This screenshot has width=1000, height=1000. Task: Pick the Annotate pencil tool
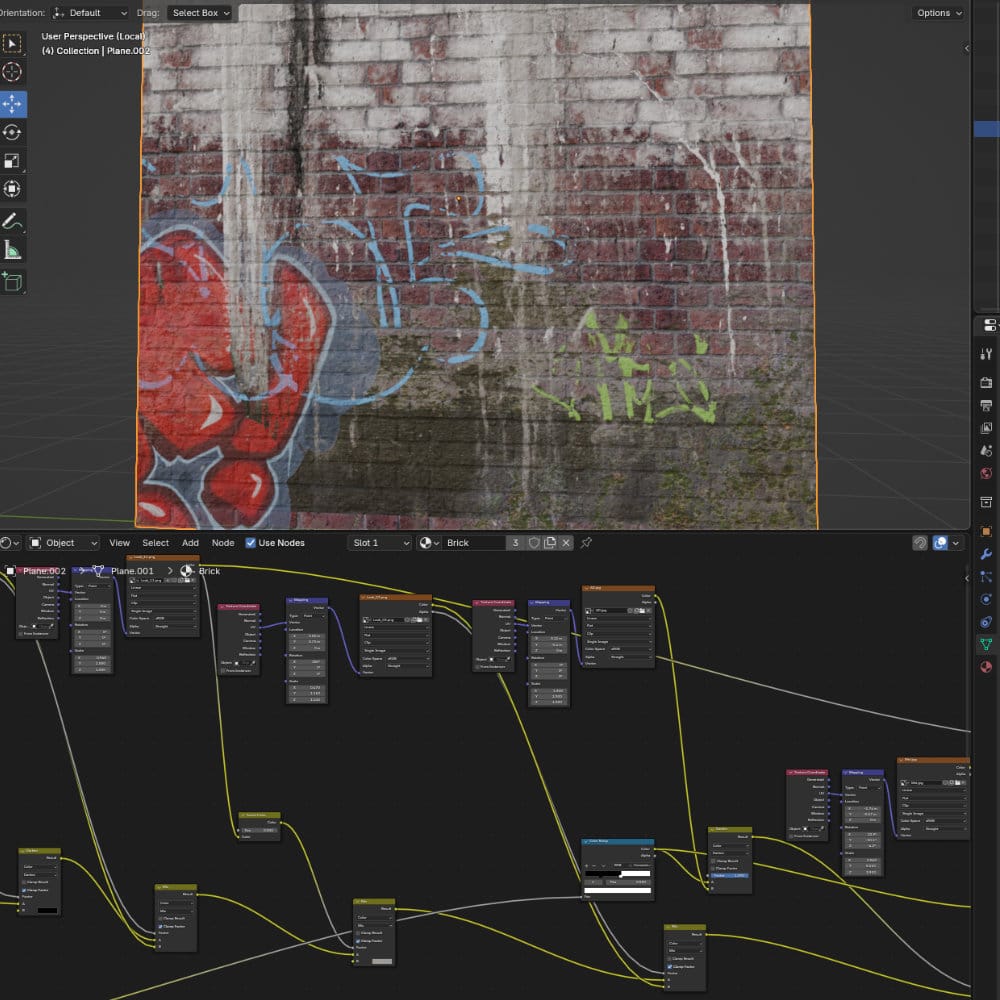pyautogui.click(x=12, y=221)
